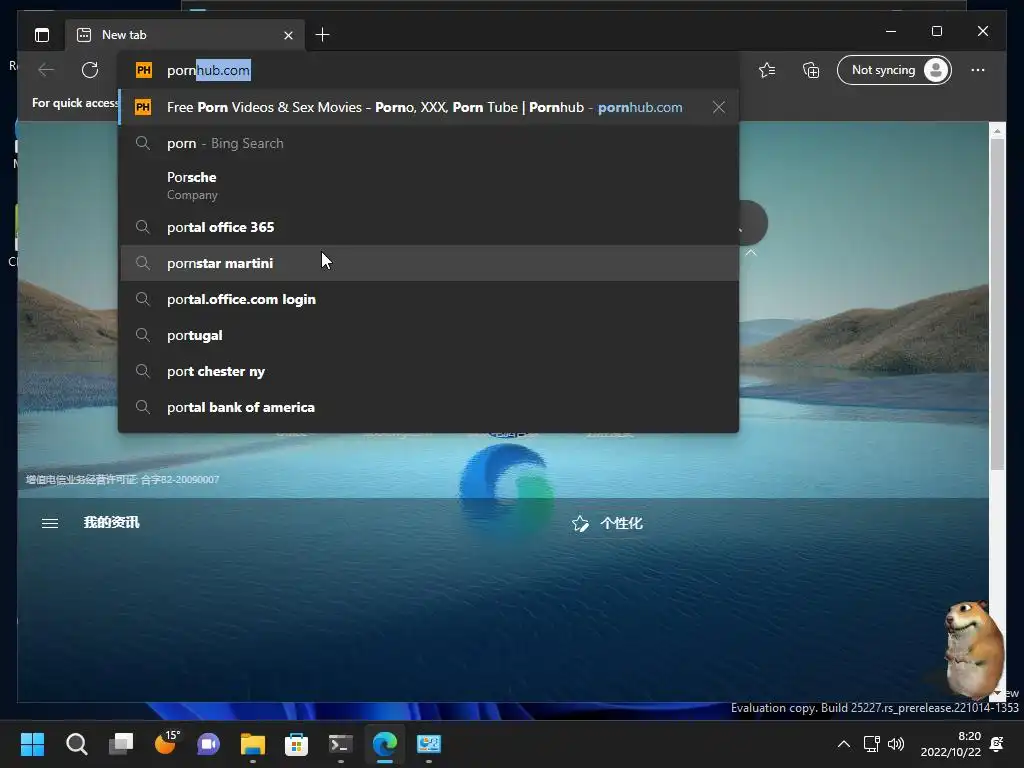Click the browser back arrow
Image resolution: width=1024 pixels, height=768 pixels.
pyautogui.click(x=46, y=70)
